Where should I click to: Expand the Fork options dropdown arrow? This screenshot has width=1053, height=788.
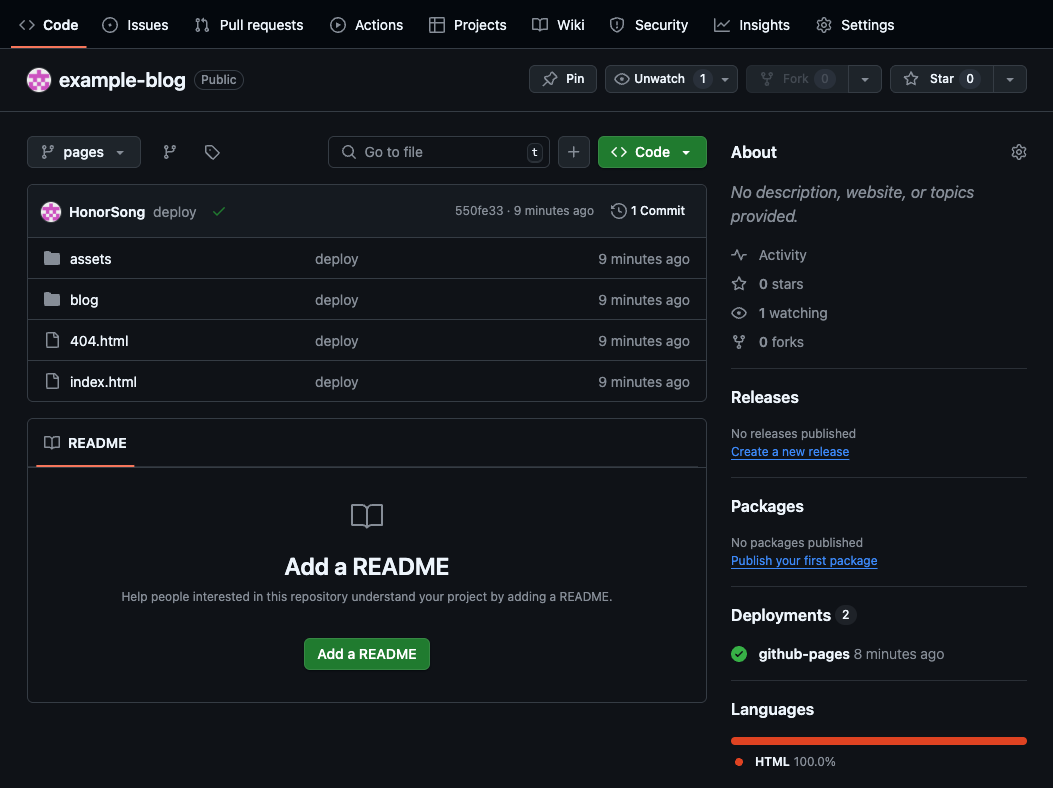click(x=865, y=79)
